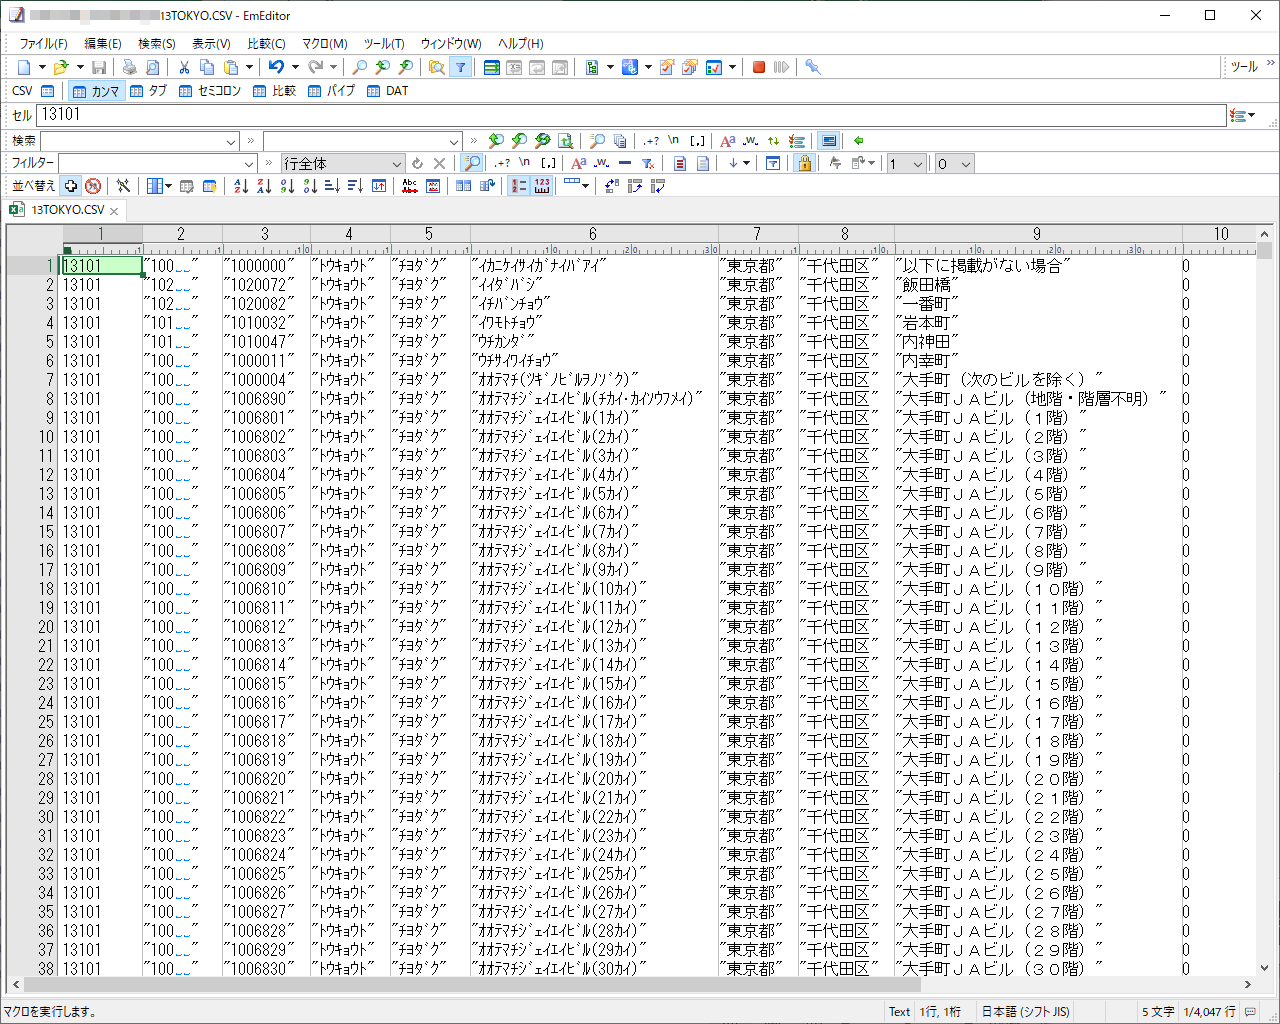Expand the dropdown arrow next to the Undo icon
This screenshot has width=1280, height=1024.
point(294,67)
